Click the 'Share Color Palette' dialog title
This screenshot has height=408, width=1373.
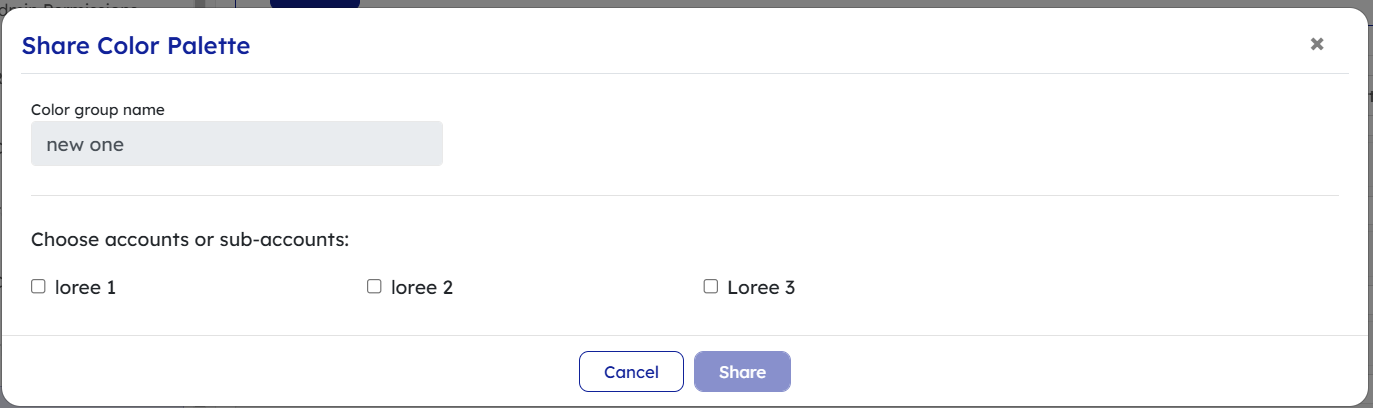(x=136, y=45)
